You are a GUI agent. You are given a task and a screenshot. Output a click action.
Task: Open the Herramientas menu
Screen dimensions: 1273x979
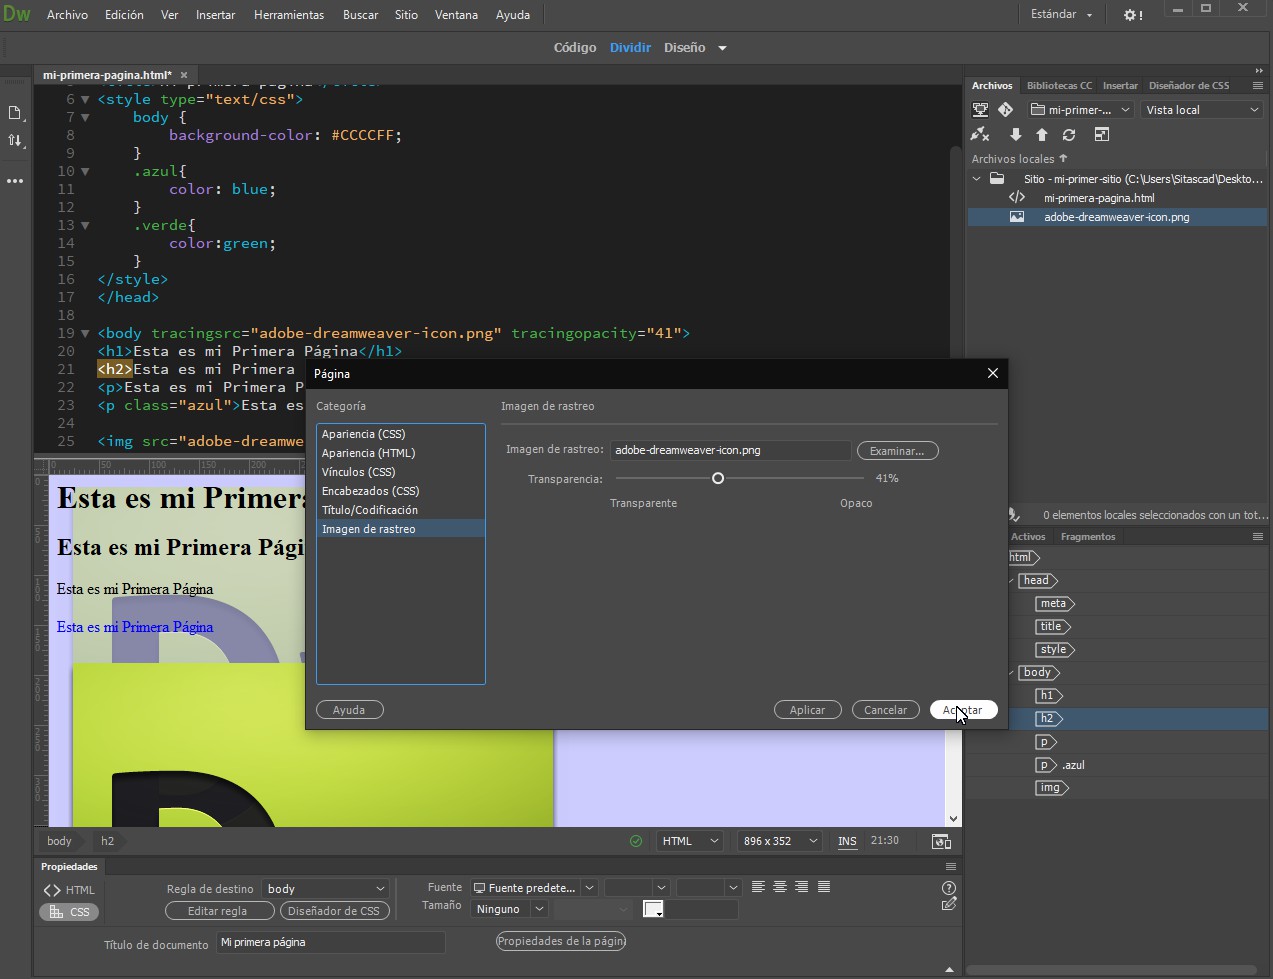click(x=289, y=15)
